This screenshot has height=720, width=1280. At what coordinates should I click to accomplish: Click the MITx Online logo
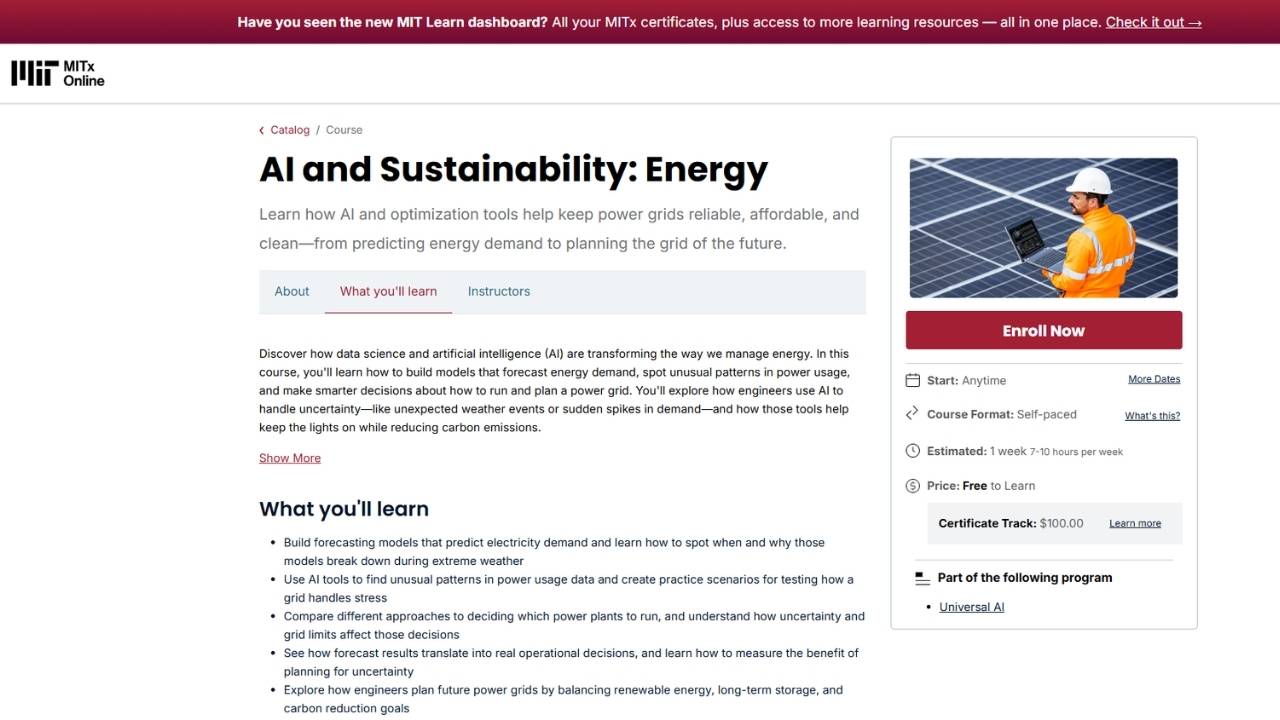(58, 73)
